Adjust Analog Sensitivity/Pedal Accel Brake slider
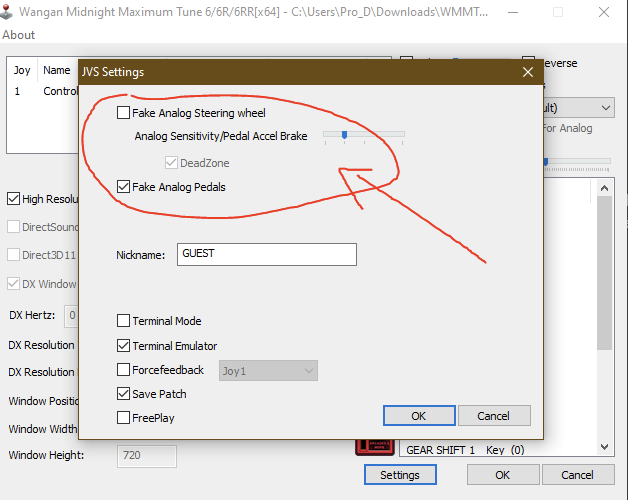628x500 pixels. point(344,135)
